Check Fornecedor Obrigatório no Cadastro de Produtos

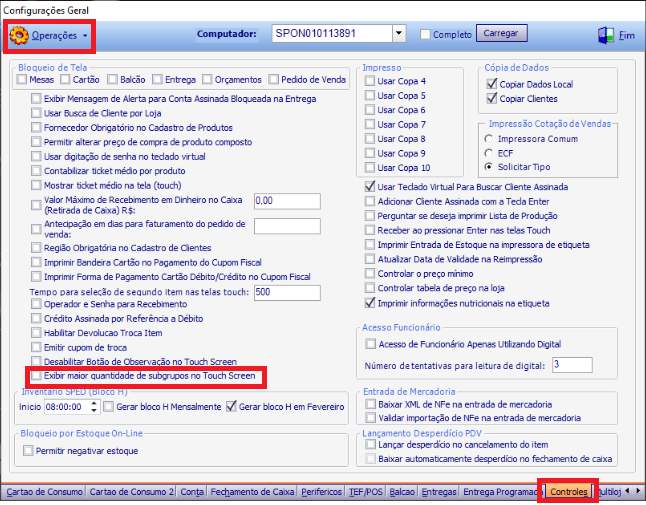coord(36,127)
